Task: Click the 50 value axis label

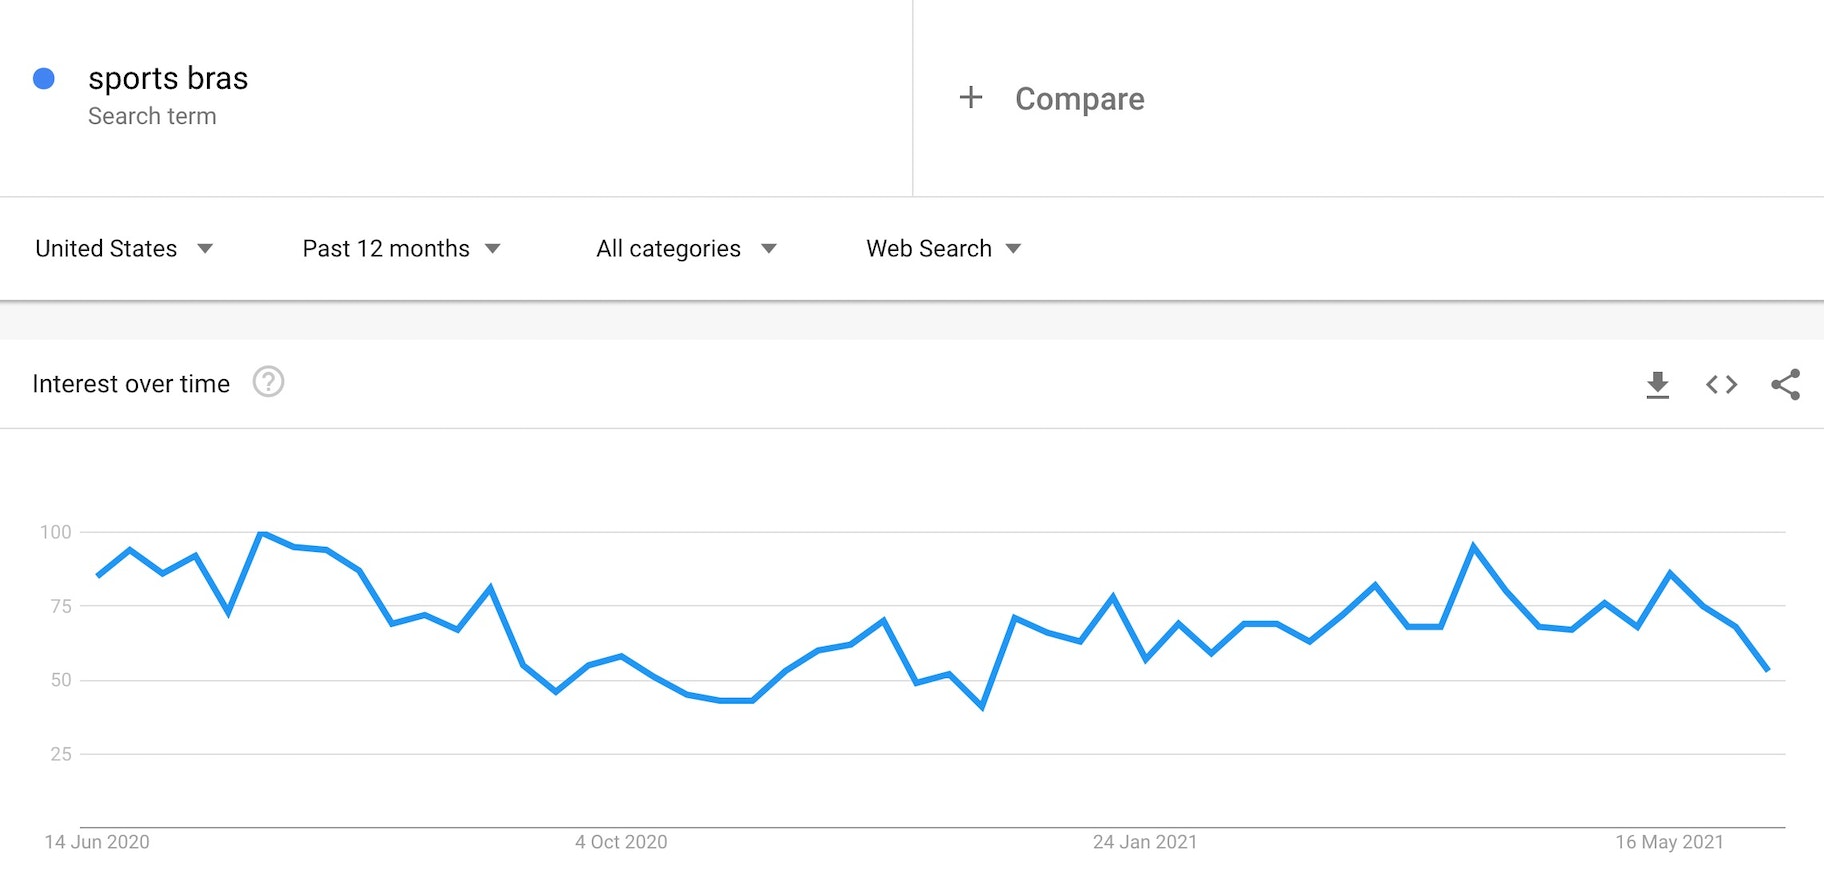Action: coord(61,680)
